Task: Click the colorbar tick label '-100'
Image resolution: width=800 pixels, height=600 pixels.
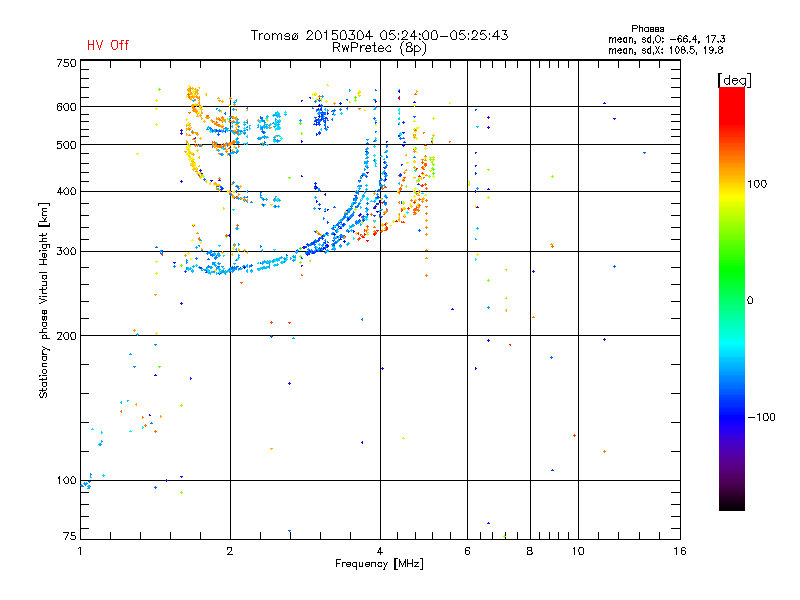Action: point(762,417)
